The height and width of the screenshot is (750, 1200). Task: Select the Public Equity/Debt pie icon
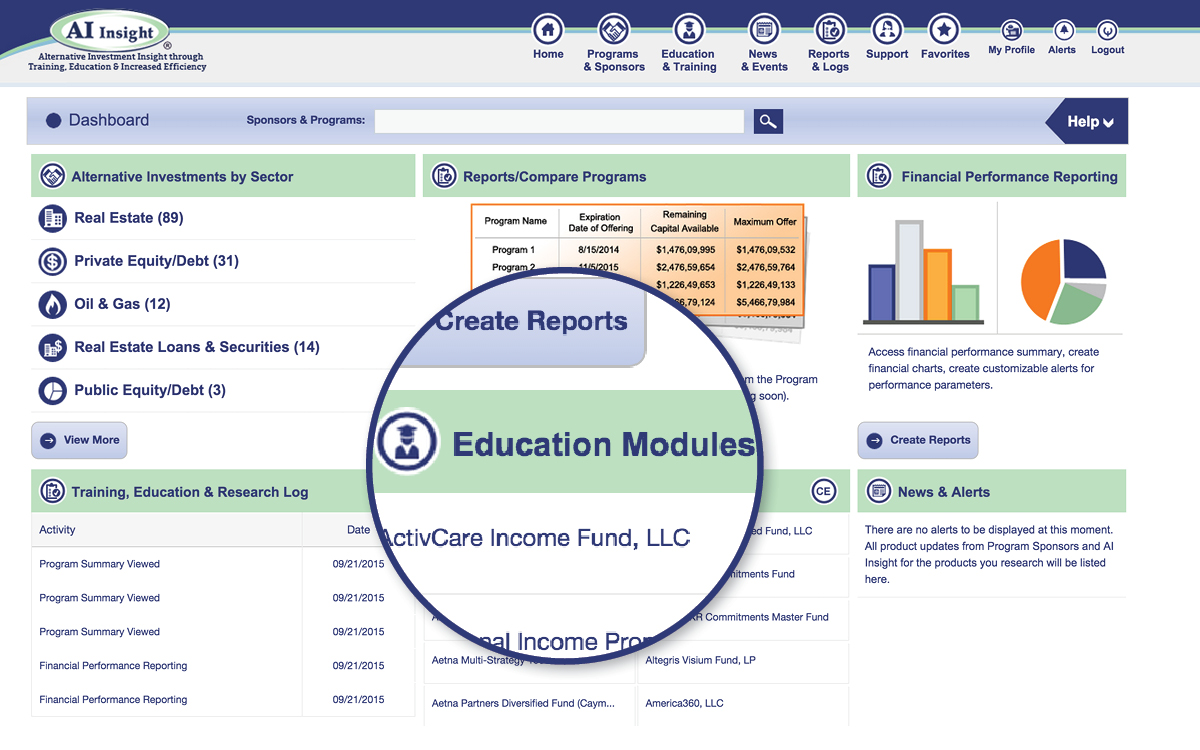point(52,390)
